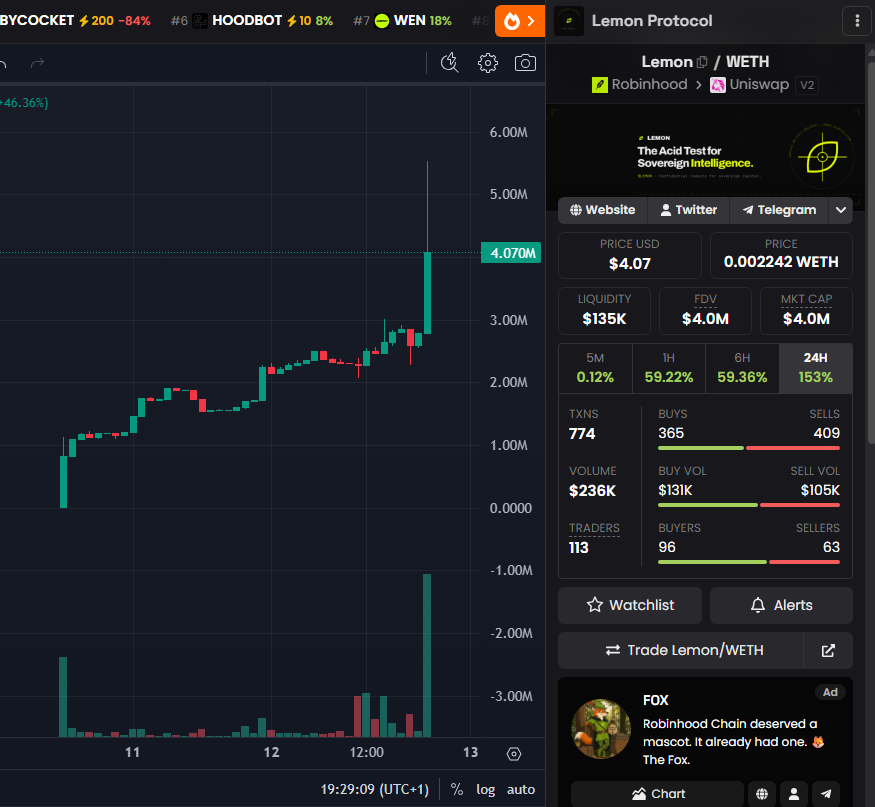Open the FOX ad Chart button
This screenshot has height=807, width=875.
coord(657,794)
